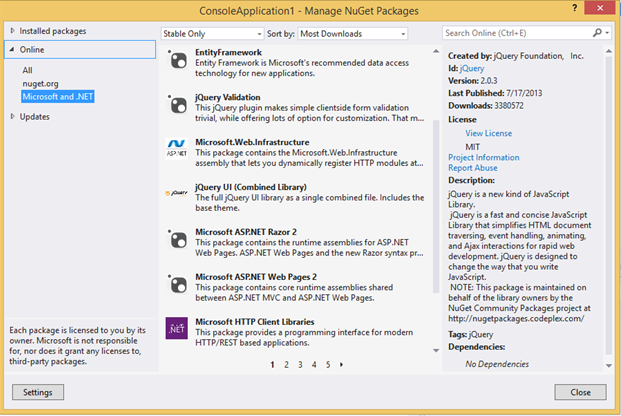Select the Microsoft and .NET source

pos(58,97)
